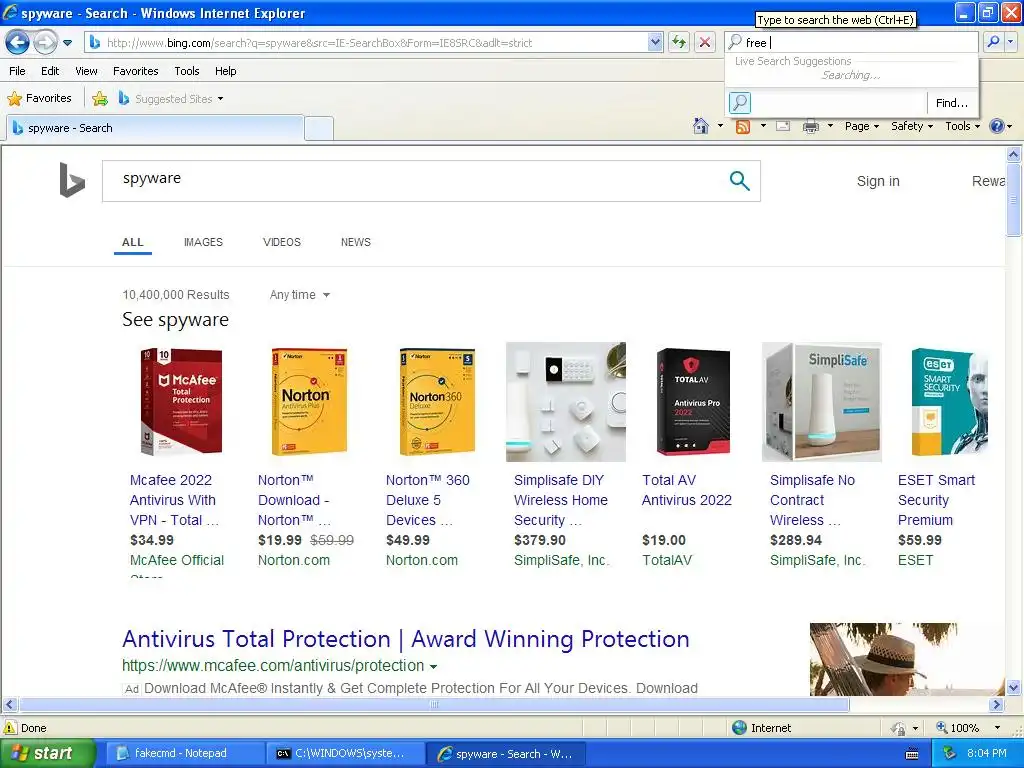This screenshot has width=1024, height=768.
Task: Click the Favorites star button
Action: (x=39, y=99)
